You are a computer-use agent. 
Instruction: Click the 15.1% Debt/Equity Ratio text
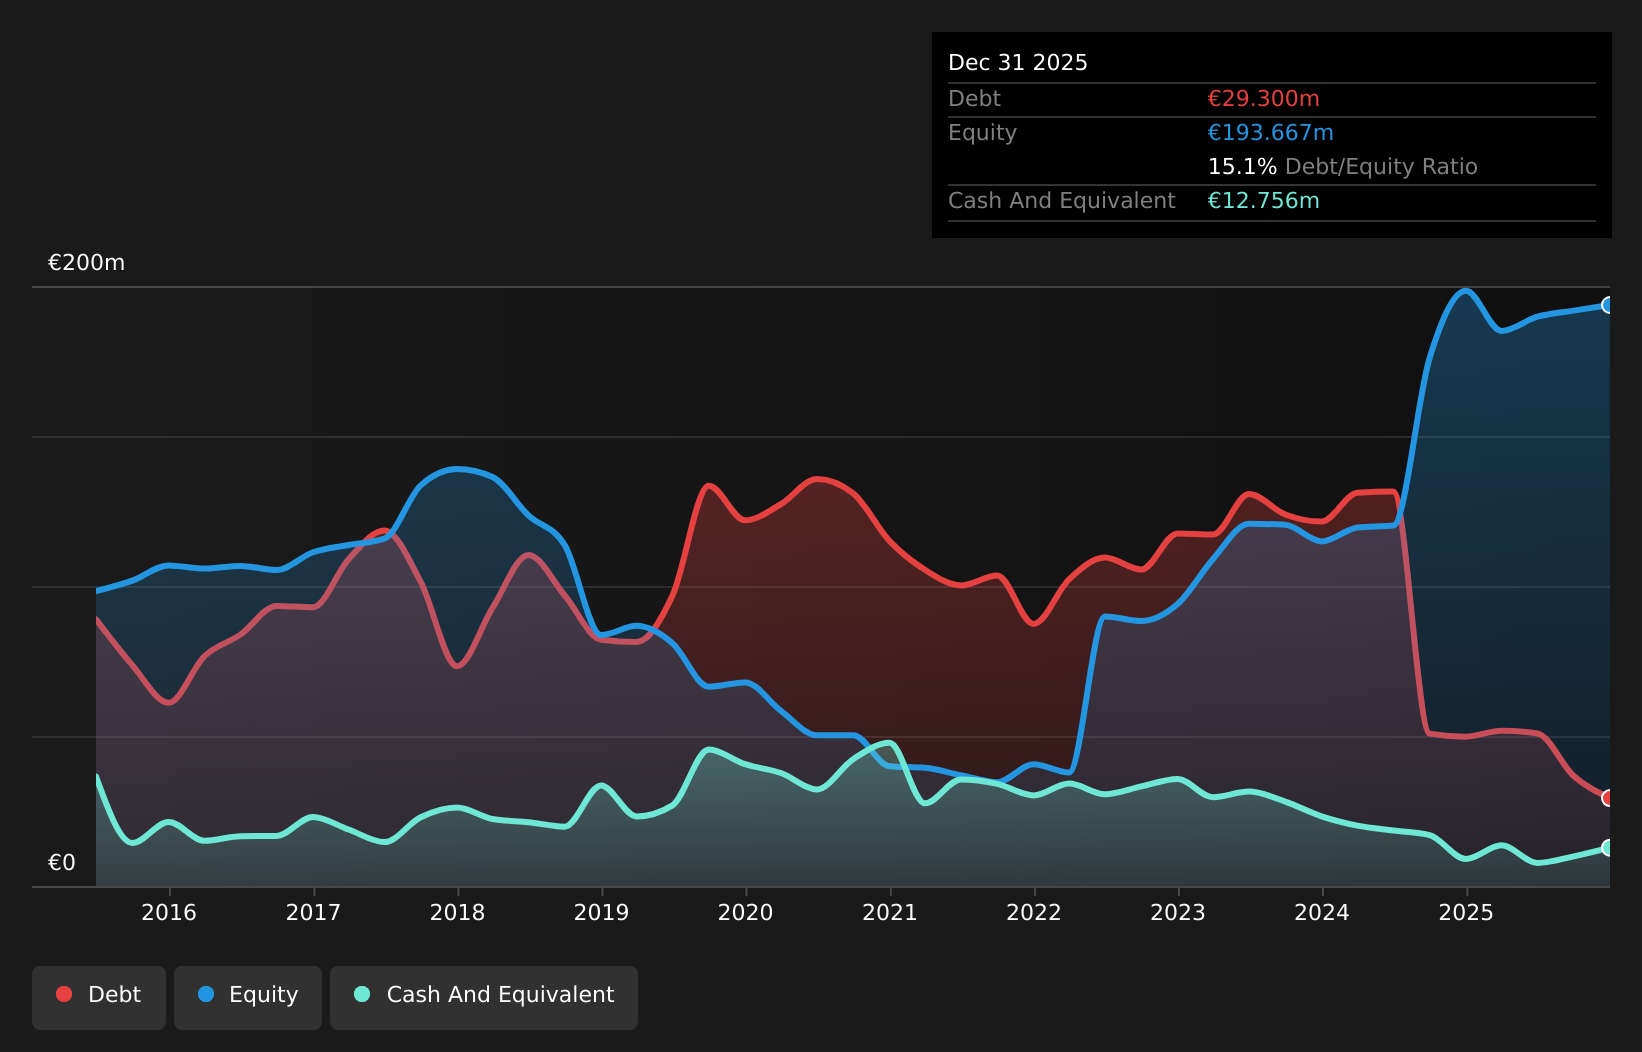[x=1342, y=167]
